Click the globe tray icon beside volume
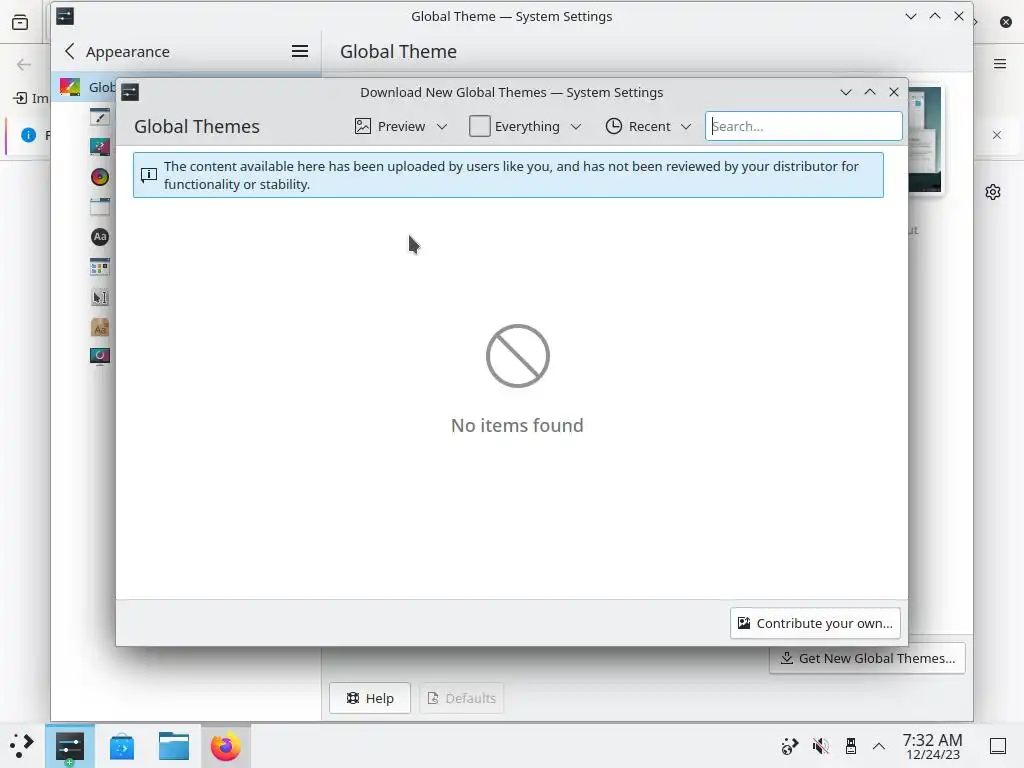The width and height of the screenshot is (1024, 768). coord(790,746)
